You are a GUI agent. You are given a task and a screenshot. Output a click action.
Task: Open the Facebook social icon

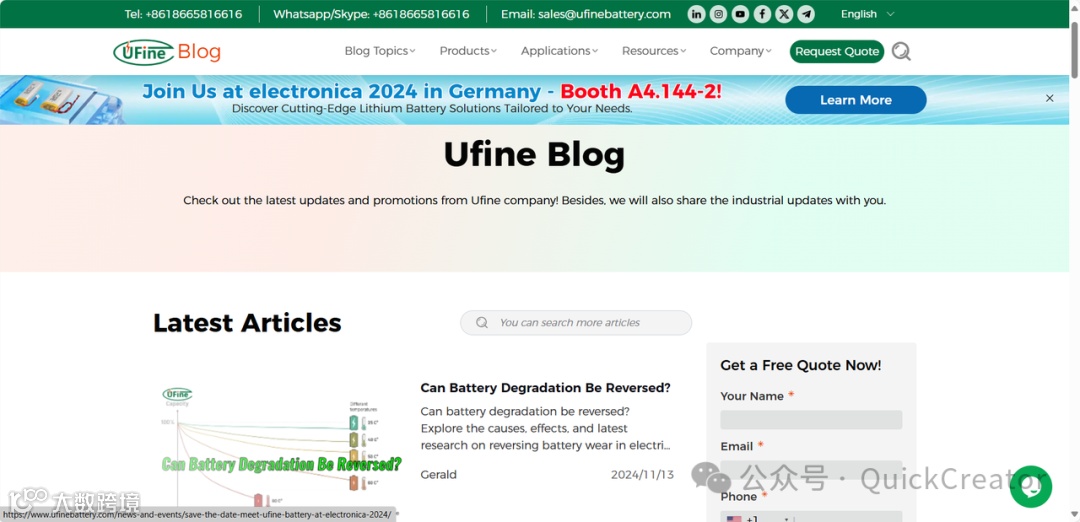[x=762, y=14]
